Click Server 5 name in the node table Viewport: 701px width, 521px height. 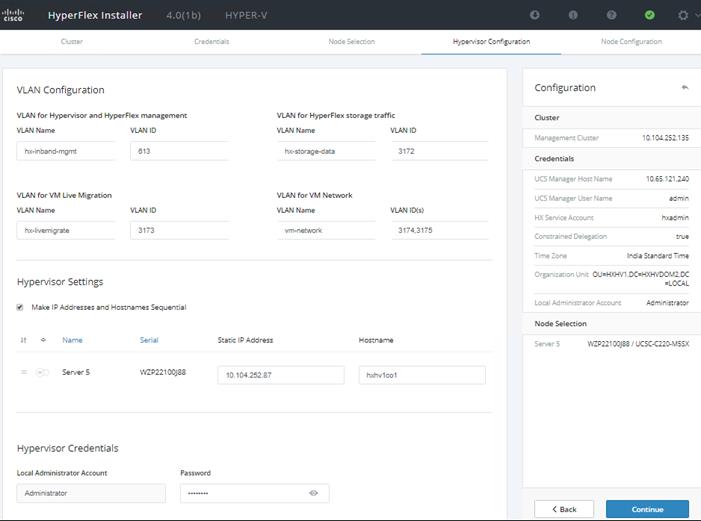pyautogui.click(x=76, y=372)
